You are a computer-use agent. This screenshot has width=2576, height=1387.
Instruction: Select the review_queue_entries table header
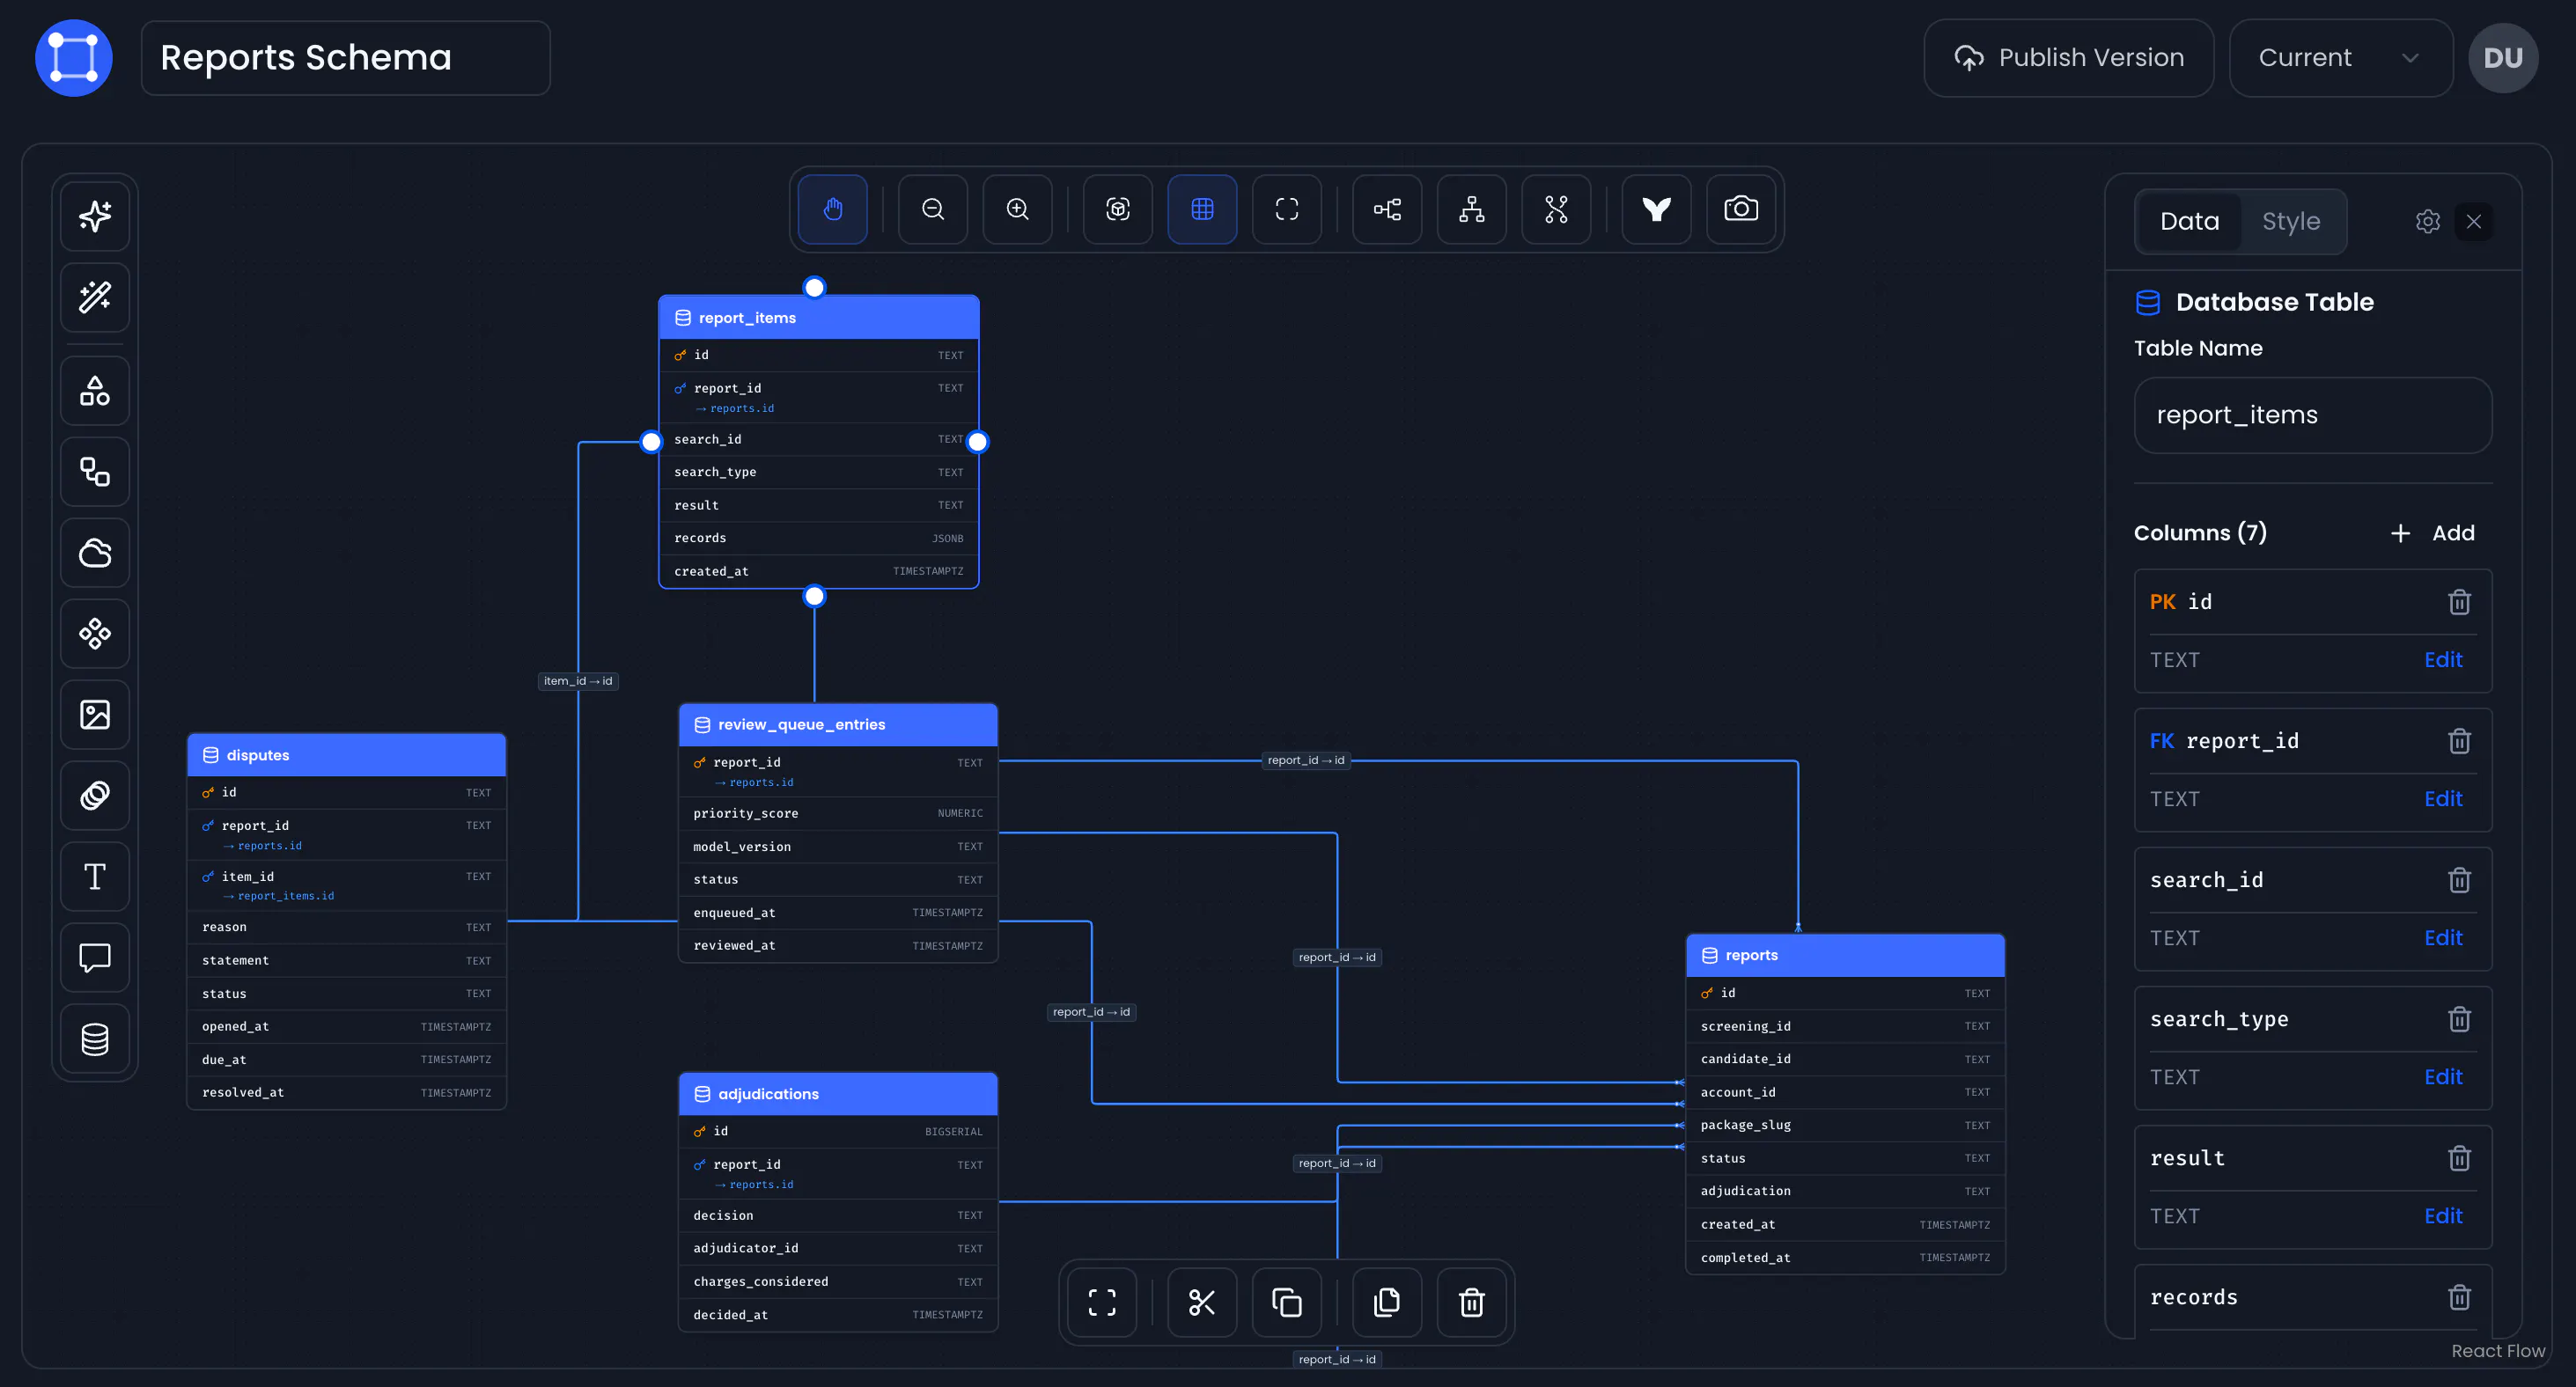coord(838,725)
